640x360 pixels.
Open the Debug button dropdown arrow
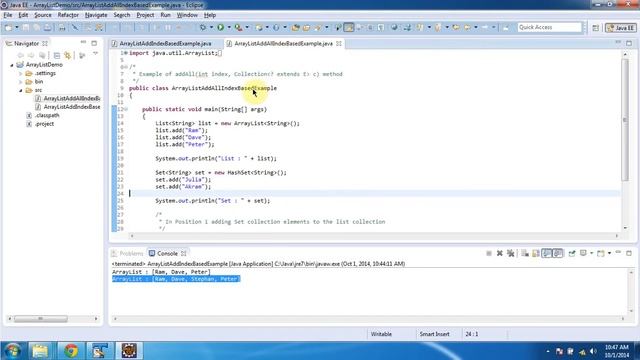coord(211,27)
